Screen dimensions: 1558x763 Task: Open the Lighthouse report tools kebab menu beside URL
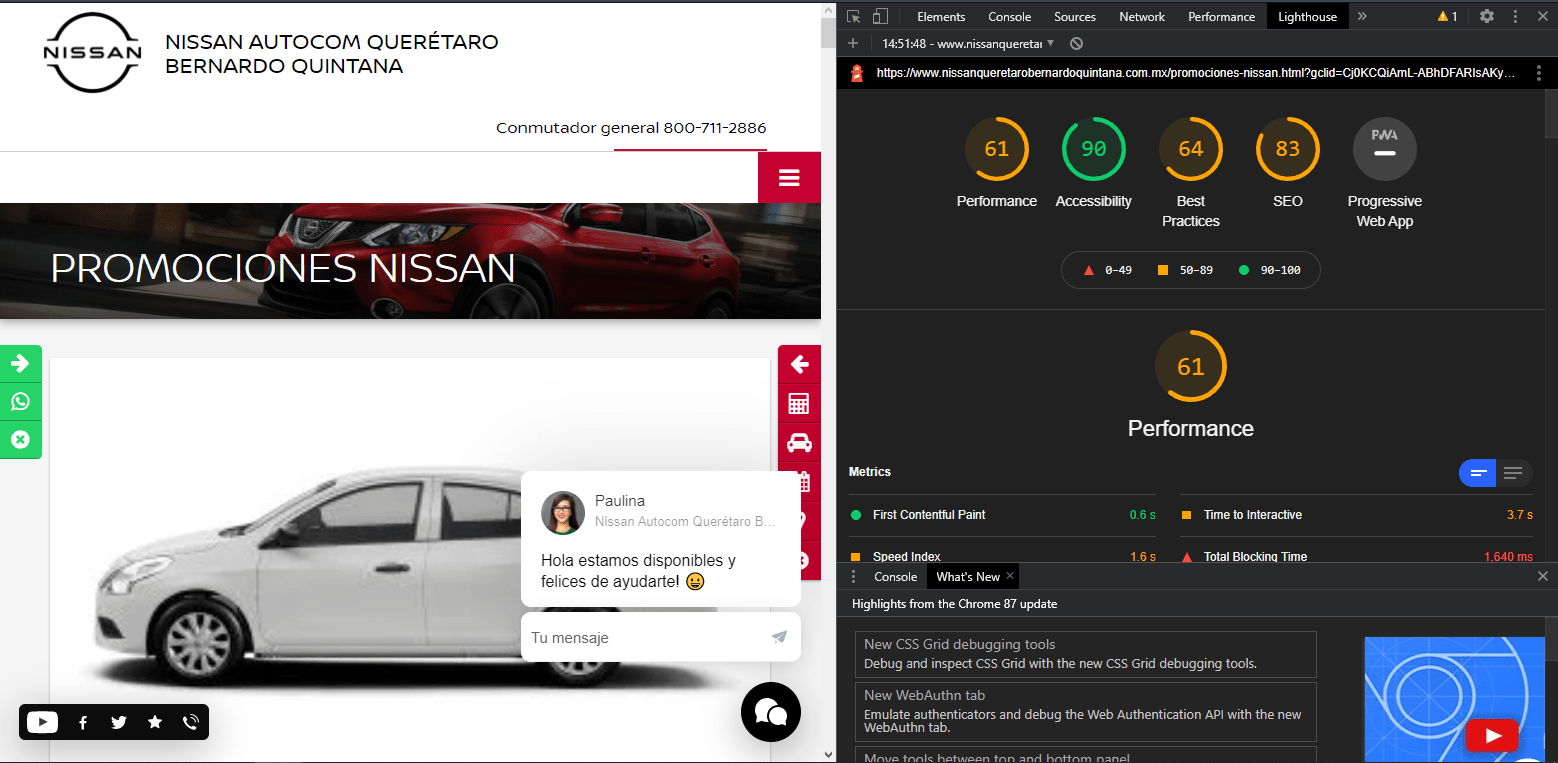[x=1539, y=73]
